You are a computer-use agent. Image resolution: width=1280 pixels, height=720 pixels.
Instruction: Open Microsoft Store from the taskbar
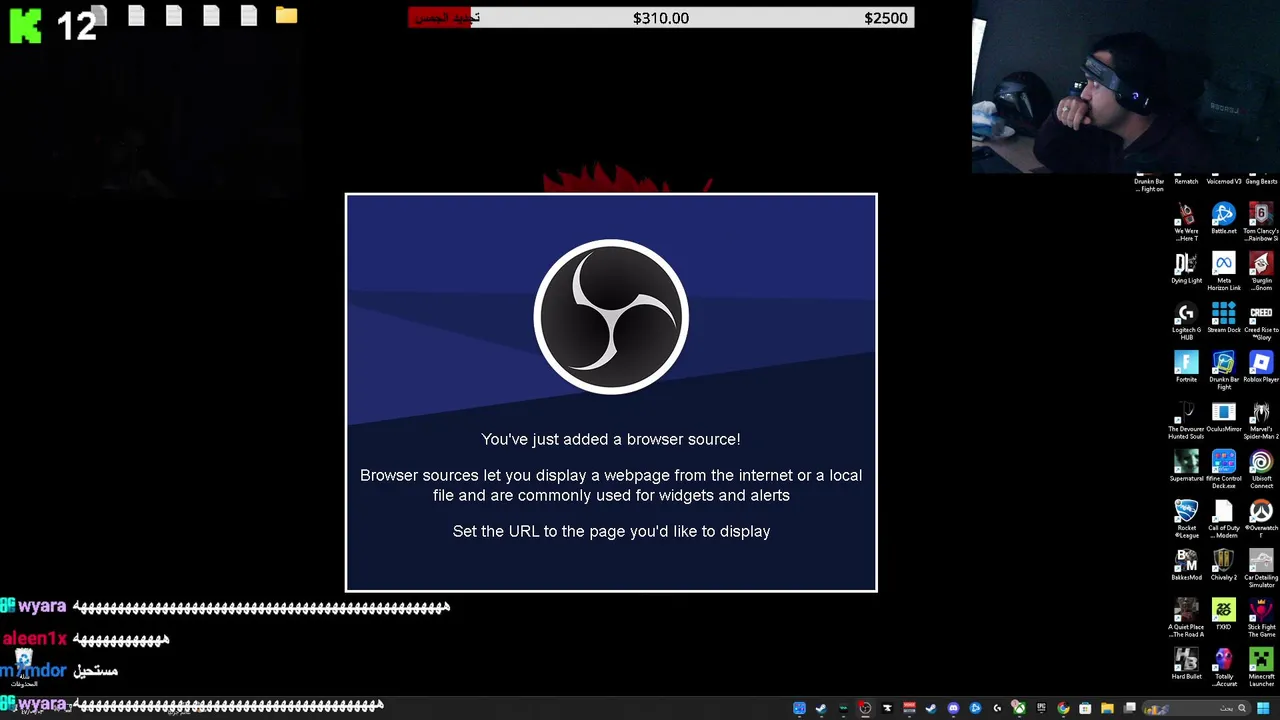[x=1085, y=708]
